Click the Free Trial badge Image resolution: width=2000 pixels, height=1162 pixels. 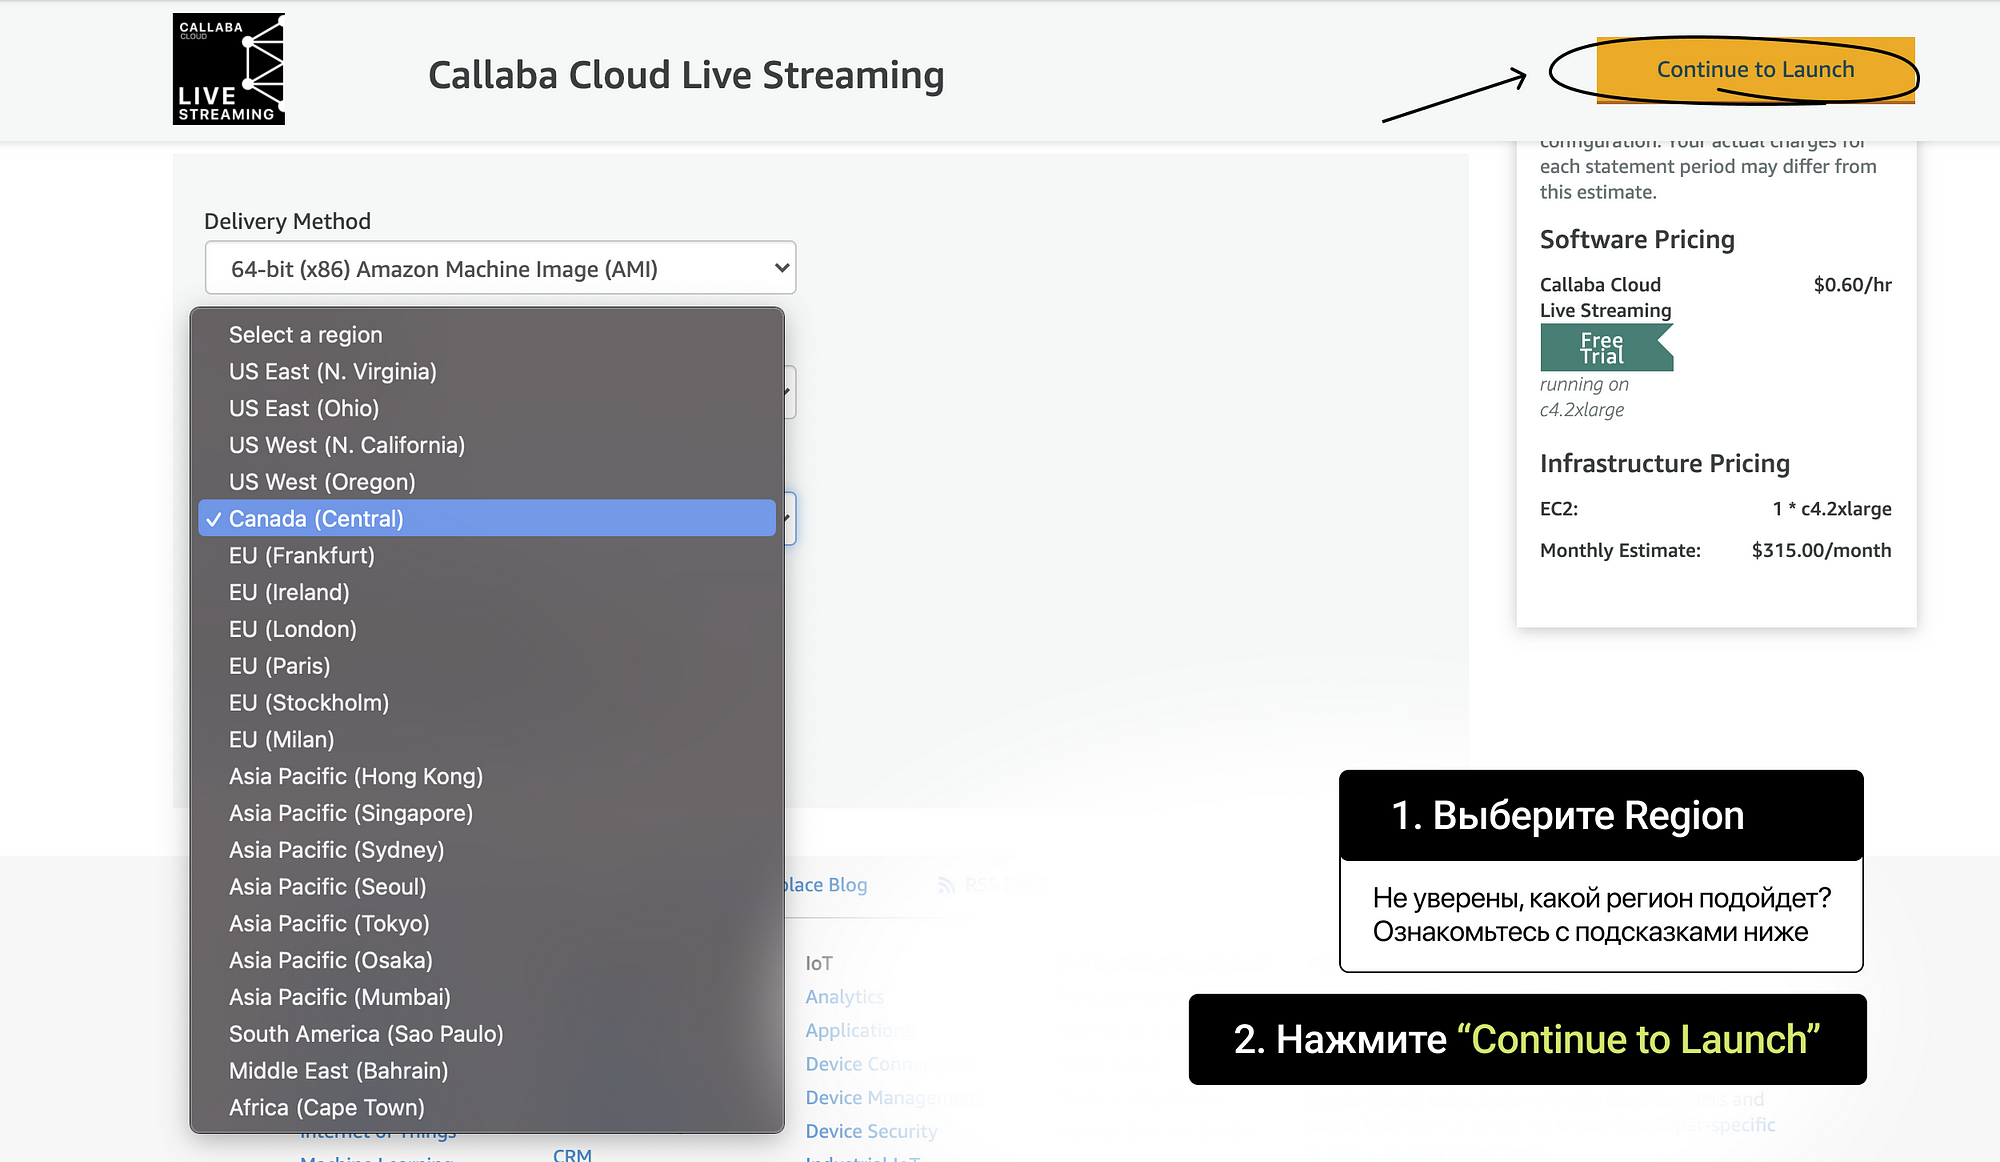click(1606, 348)
